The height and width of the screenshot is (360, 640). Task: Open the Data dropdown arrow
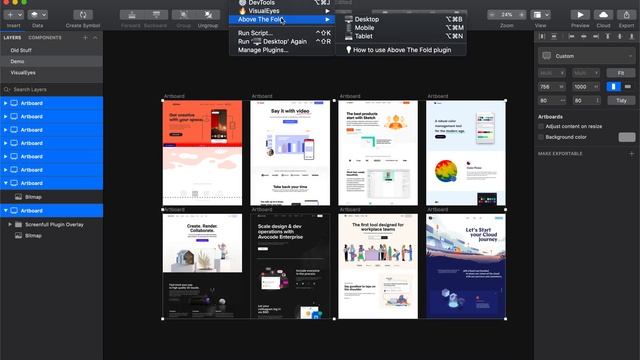44,15
